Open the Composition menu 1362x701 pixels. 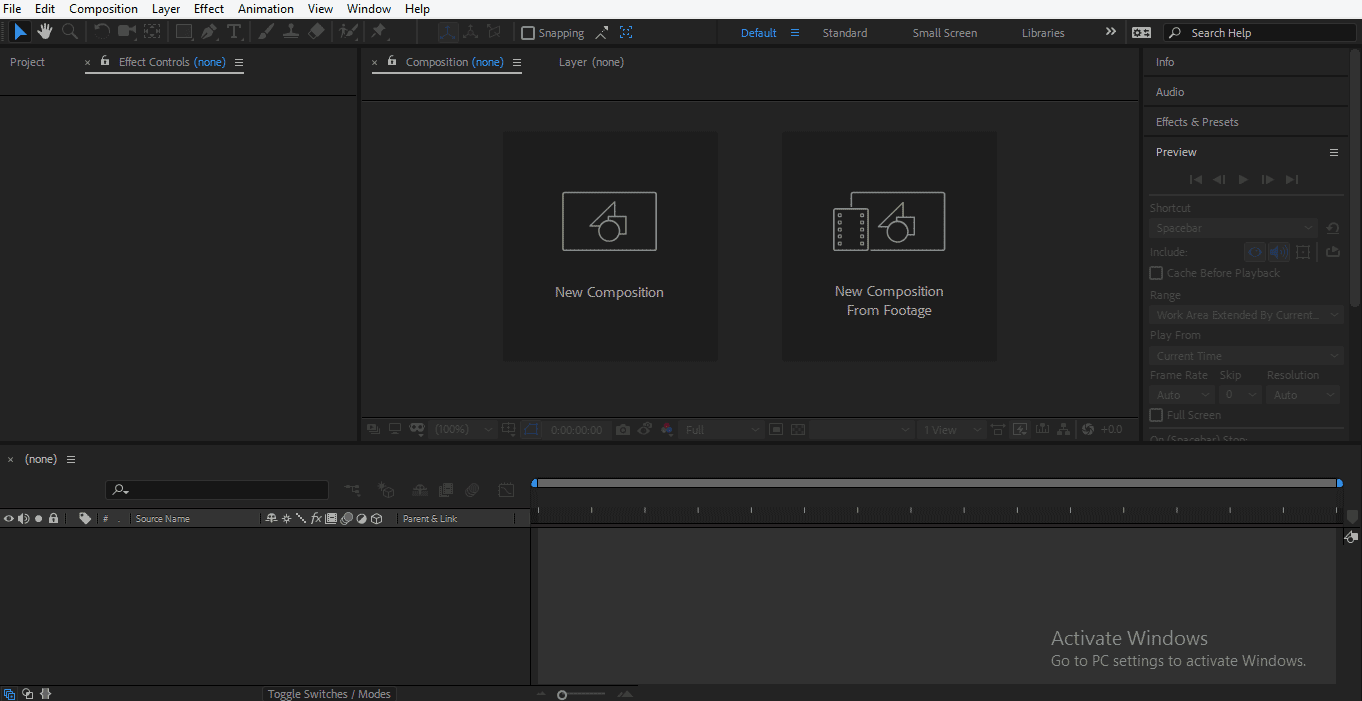(103, 8)
